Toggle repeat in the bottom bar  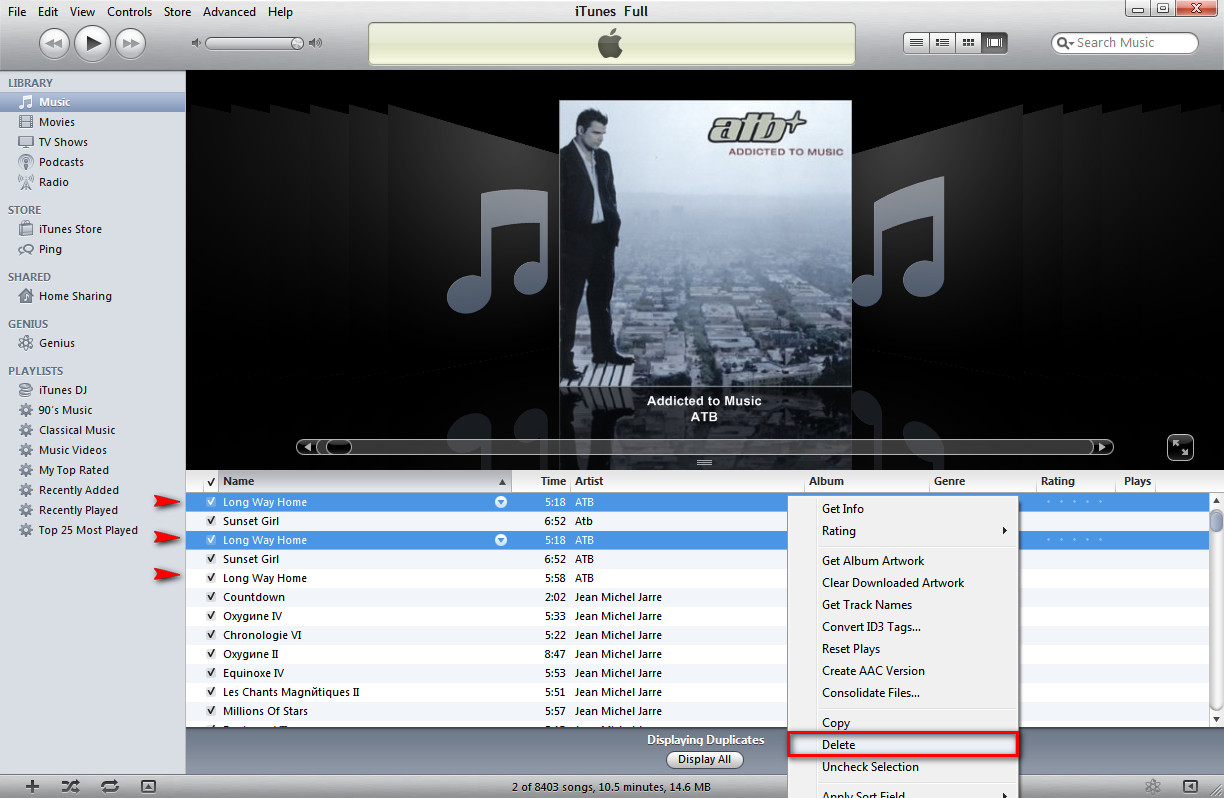pos(109,786)
